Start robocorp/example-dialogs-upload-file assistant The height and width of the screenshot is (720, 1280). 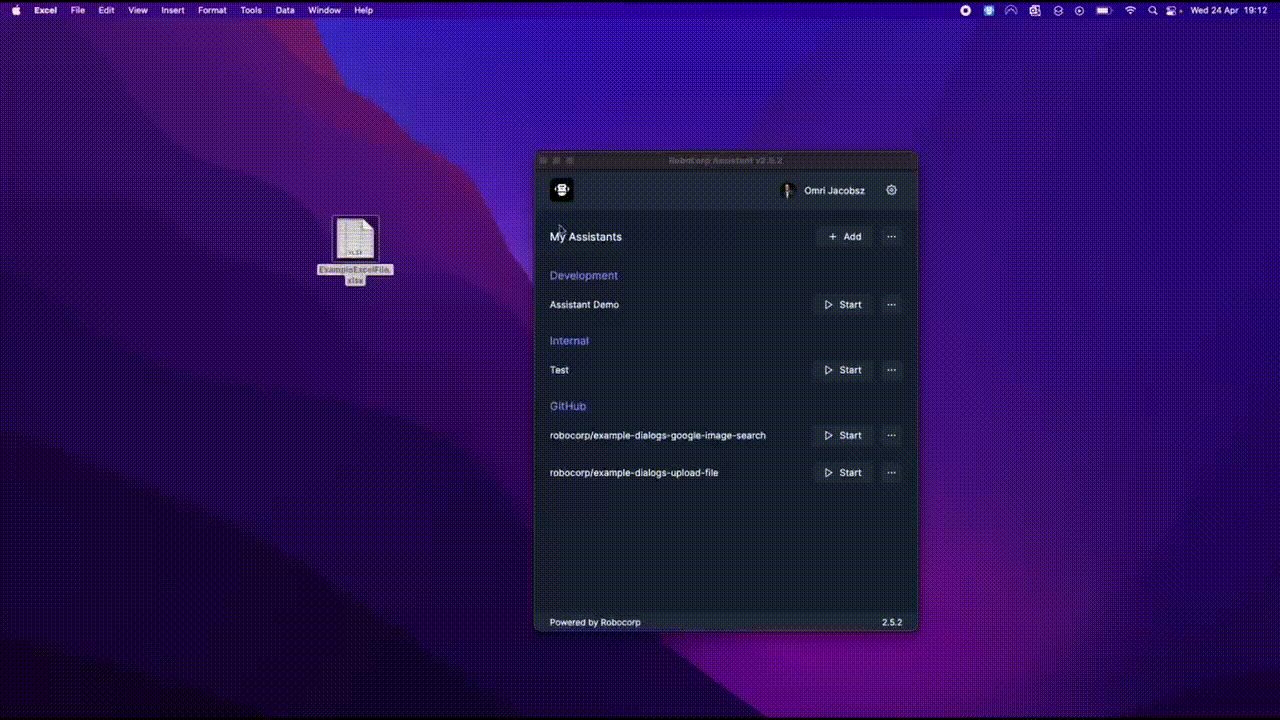[842, 473]
